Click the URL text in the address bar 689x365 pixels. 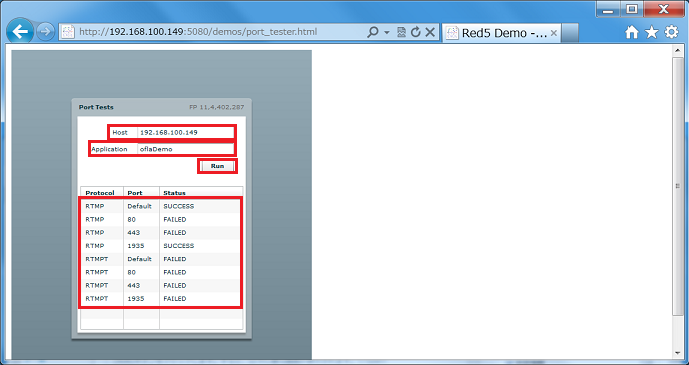pos(198,32)
